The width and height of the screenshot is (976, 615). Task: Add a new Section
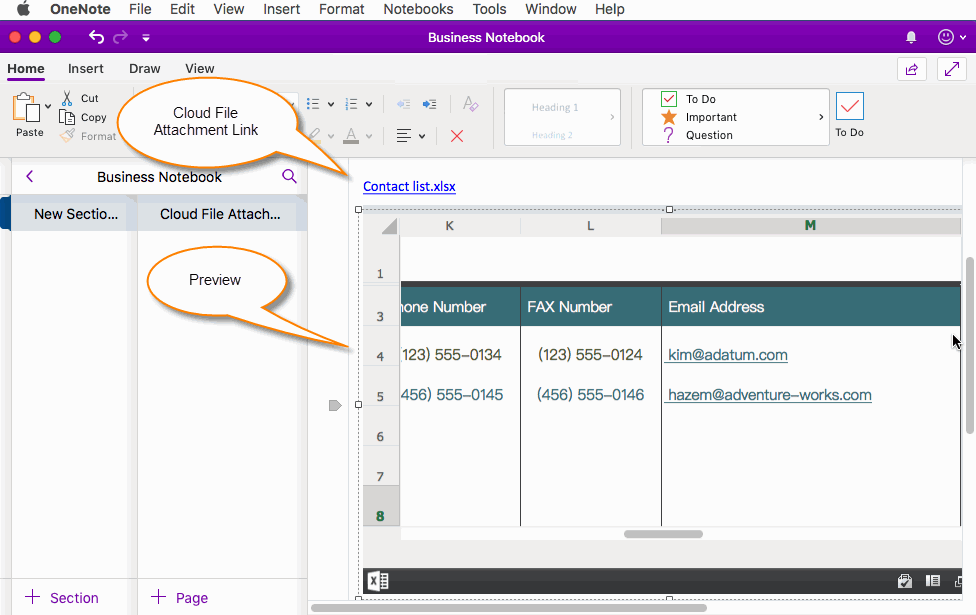click(62, 598)
